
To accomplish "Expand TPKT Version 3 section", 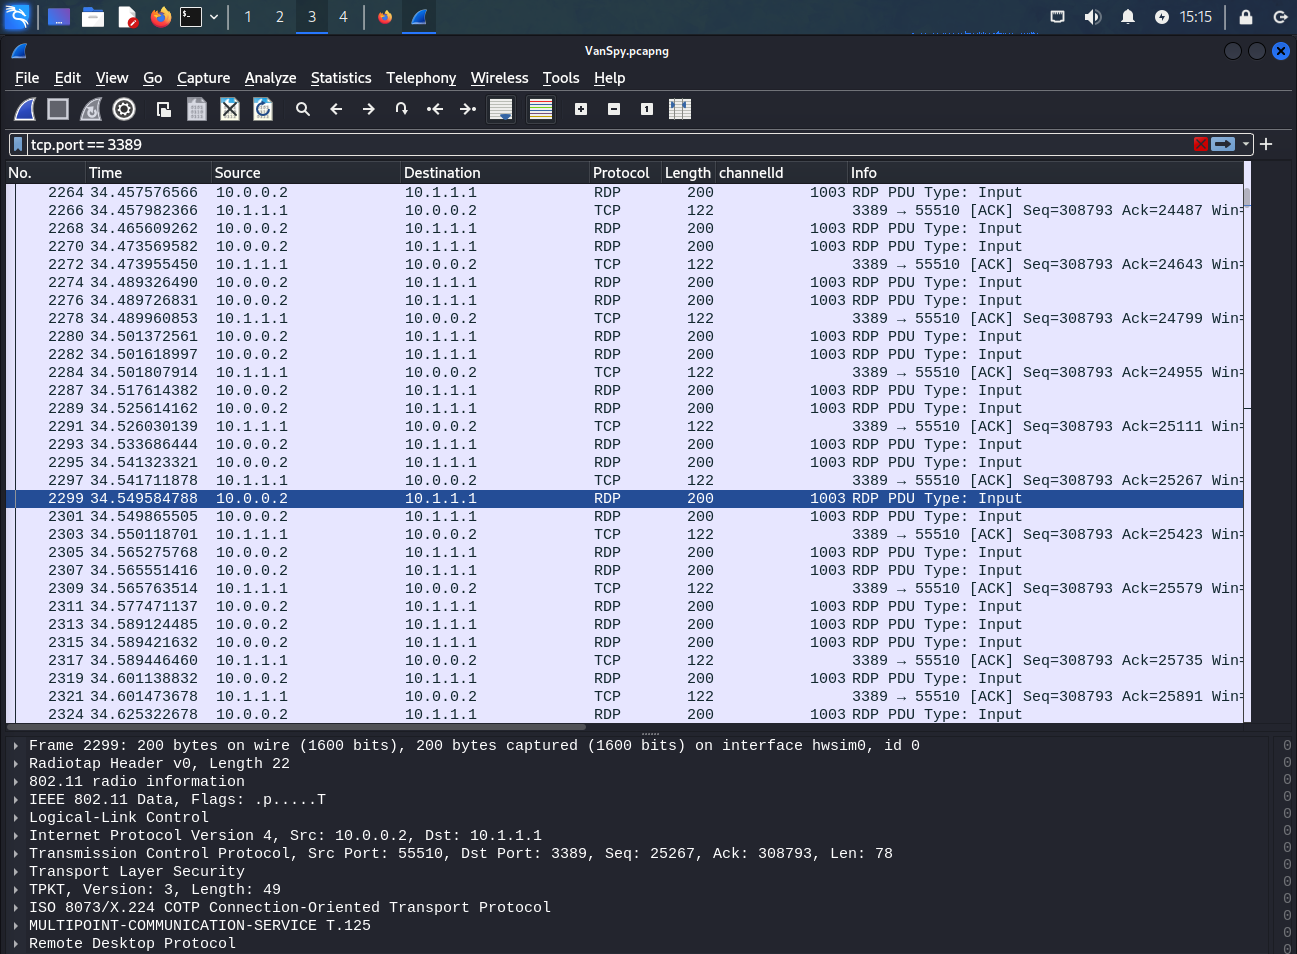I will coord(16,890).
